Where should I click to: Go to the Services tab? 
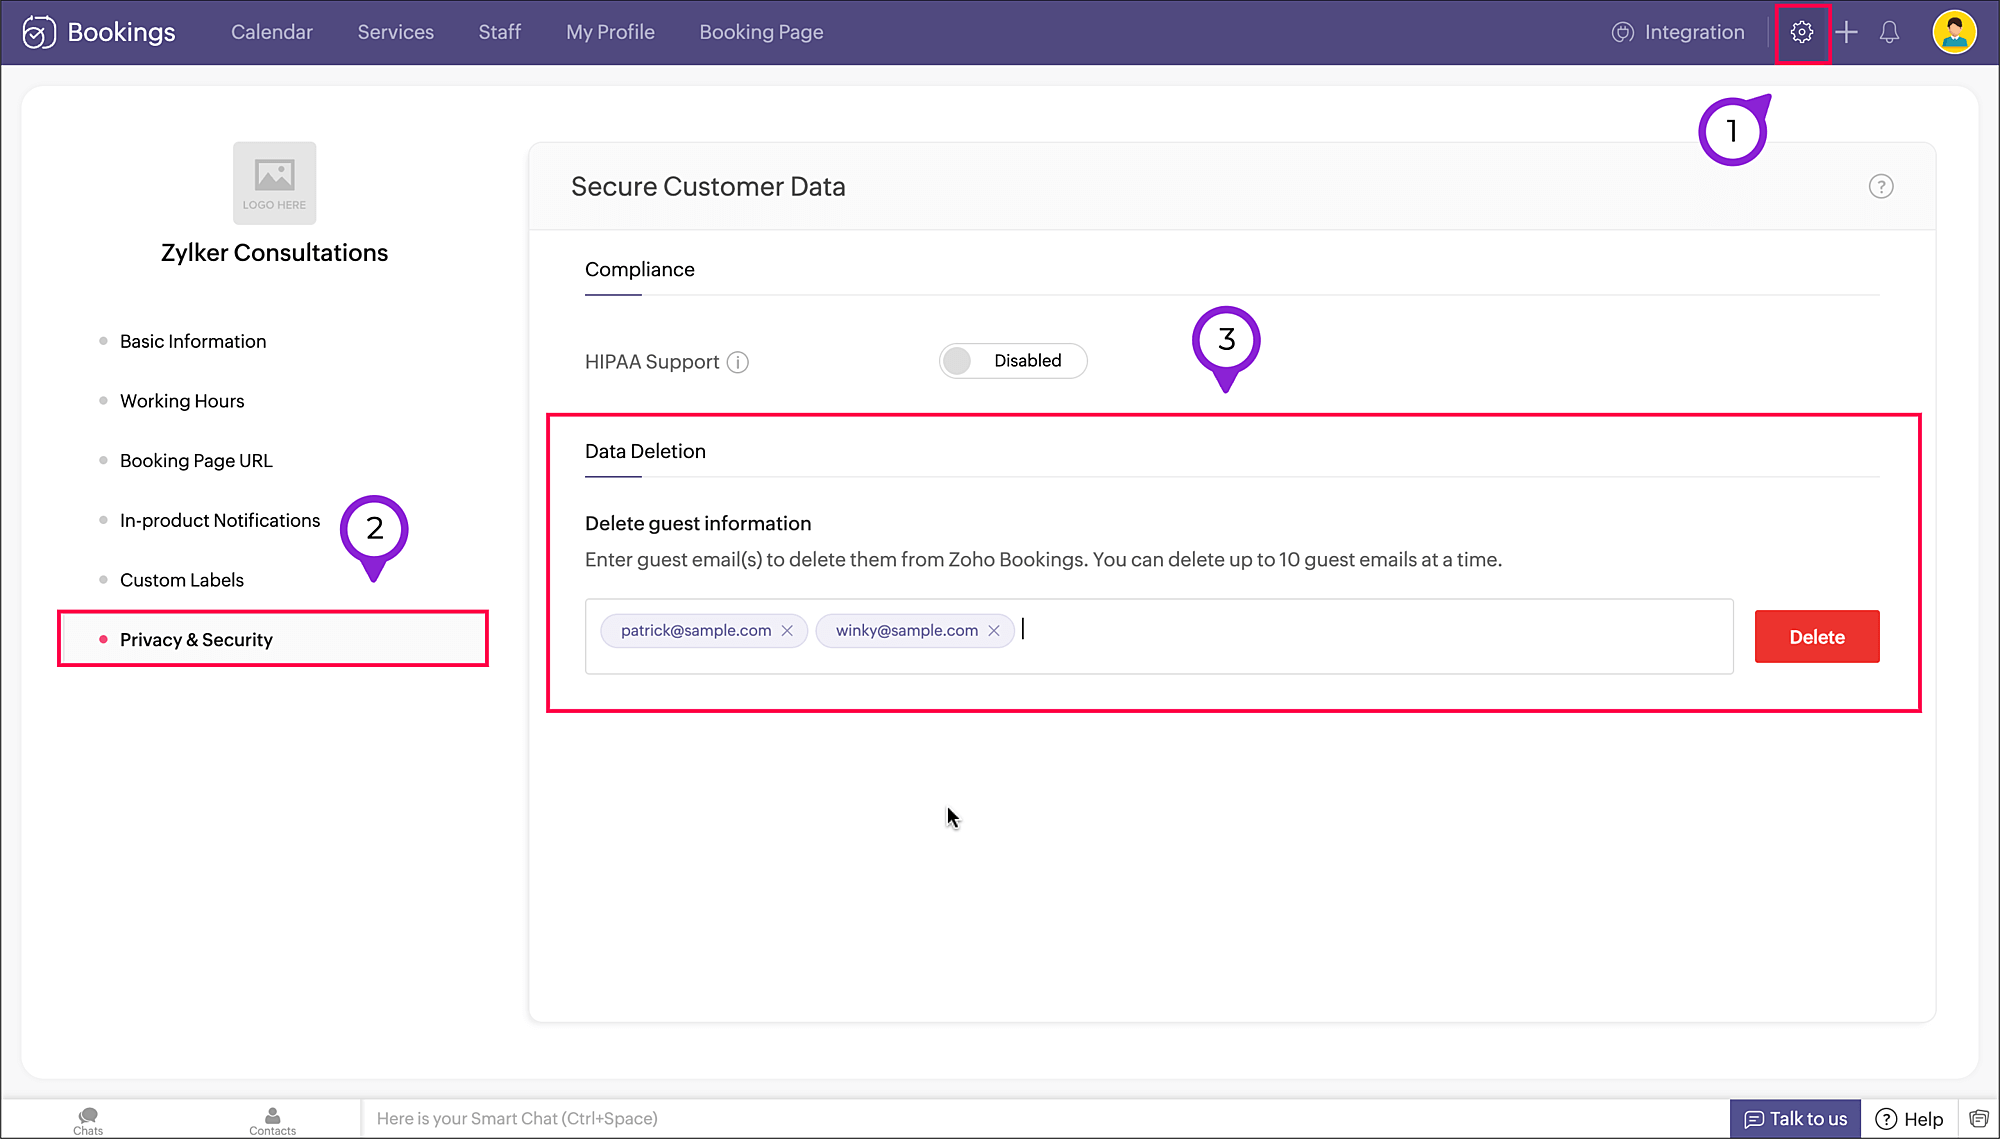click(395, 32)
